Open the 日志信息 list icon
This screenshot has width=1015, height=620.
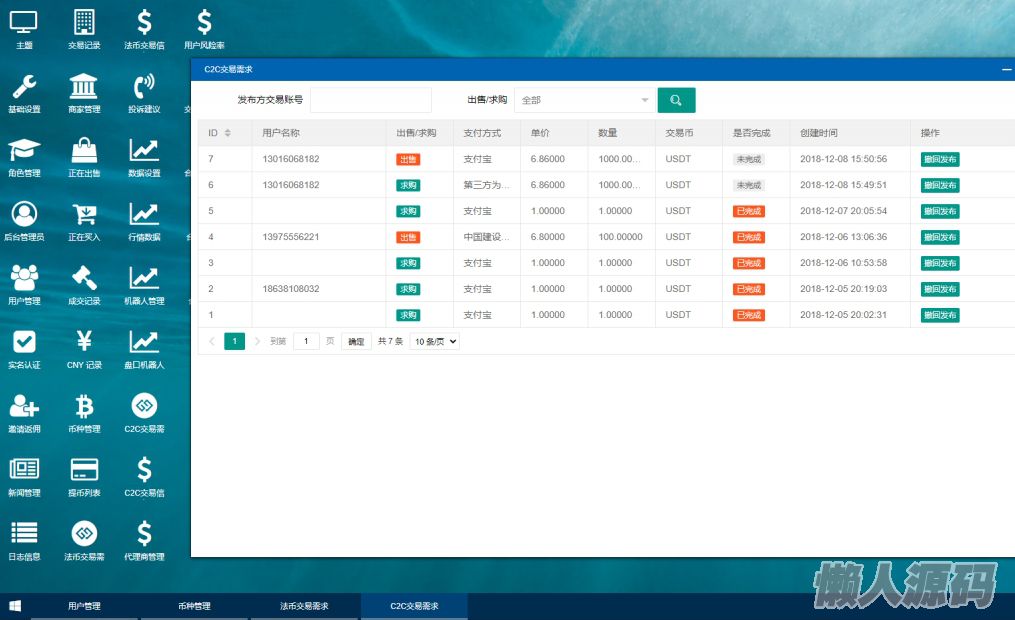[x=24, y=535]
